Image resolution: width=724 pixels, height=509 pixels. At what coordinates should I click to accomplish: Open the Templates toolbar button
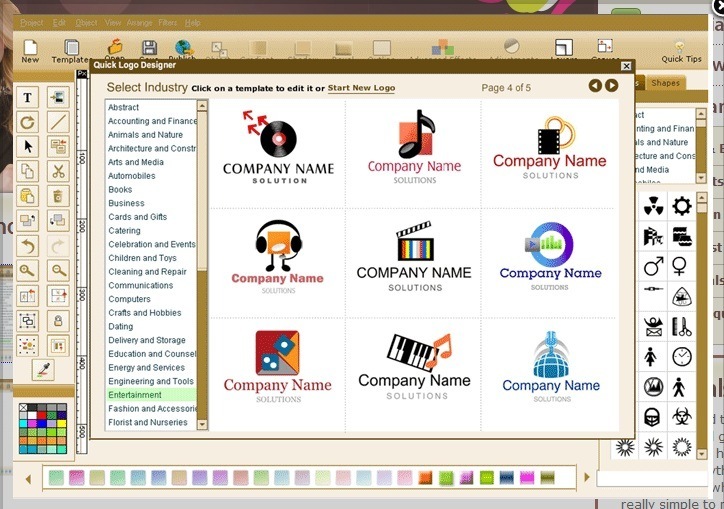tap(70, 51)
